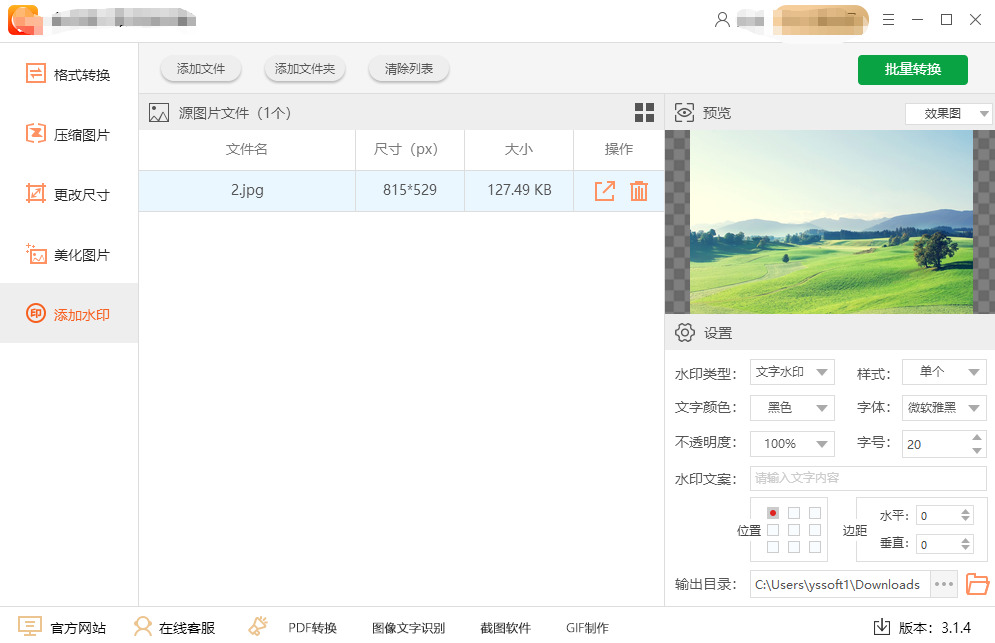The image size is (995, 643).
Task: Open the 文字颜色 text color dropdown
Action: [792, 408]
